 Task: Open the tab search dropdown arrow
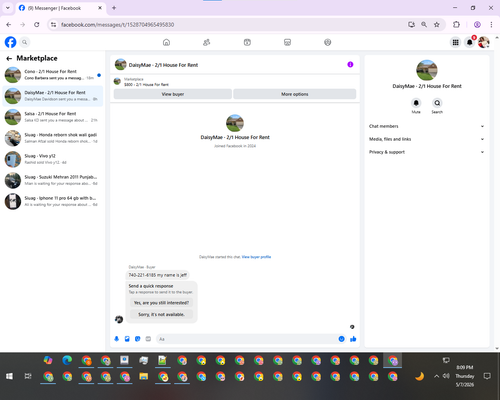(x=8, y=8)
